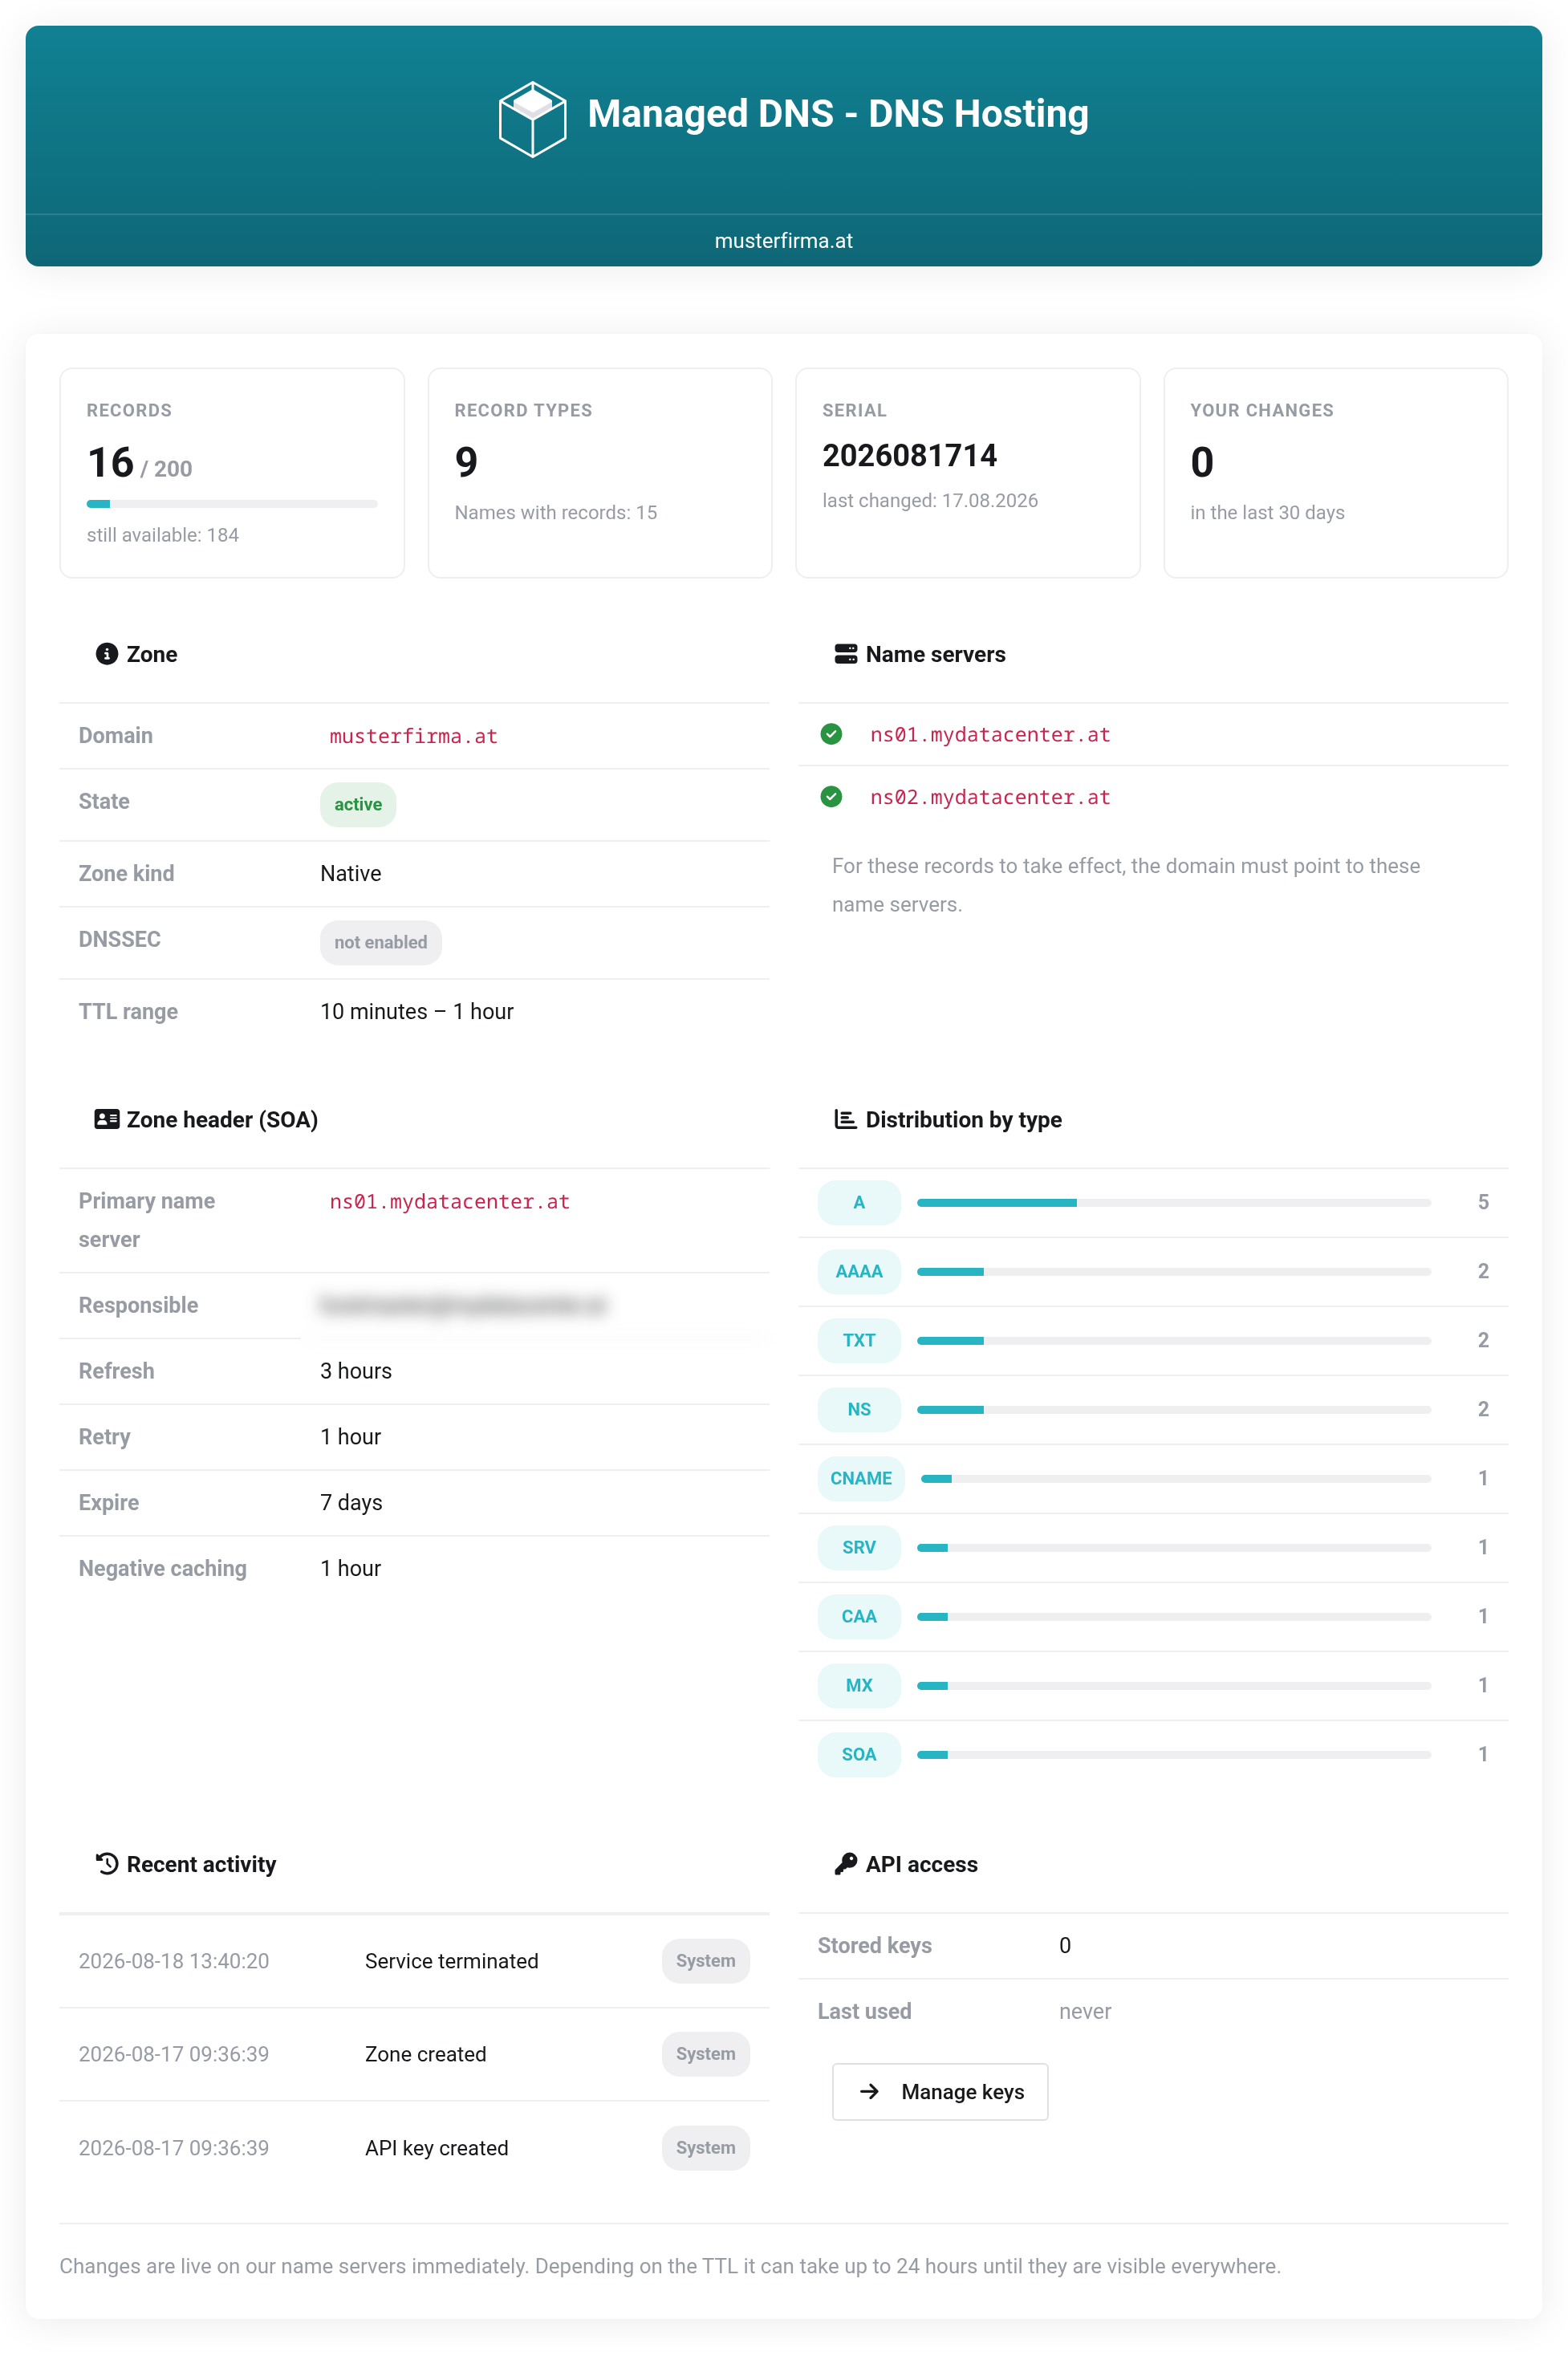Click the '3 hours' Refresh value
Screen dimensions: 1568x2380
coord(356,1370)
